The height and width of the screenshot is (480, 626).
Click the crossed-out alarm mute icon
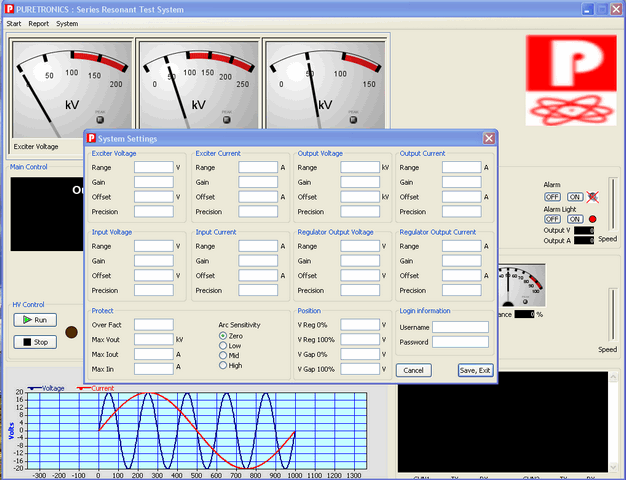[593, 196]
